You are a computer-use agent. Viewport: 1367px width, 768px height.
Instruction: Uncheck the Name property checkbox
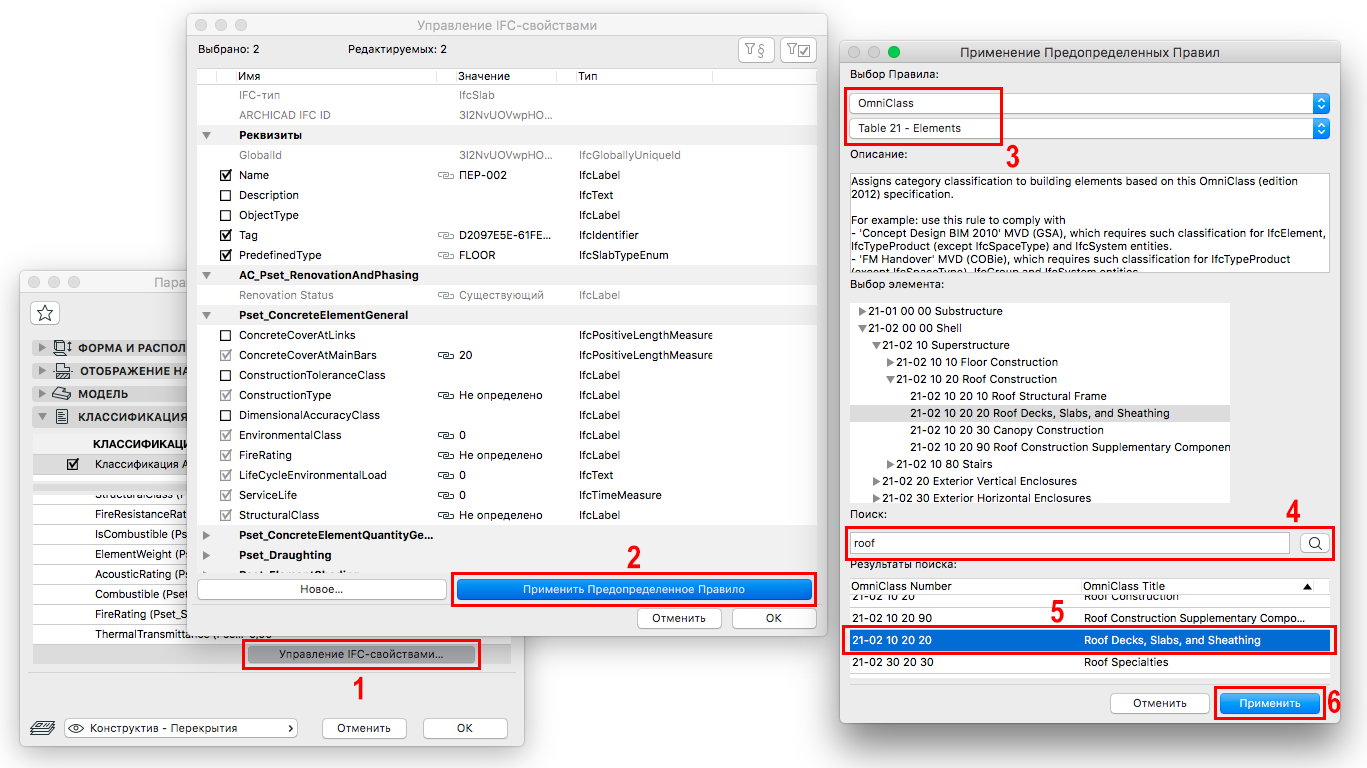coord(225,175)
